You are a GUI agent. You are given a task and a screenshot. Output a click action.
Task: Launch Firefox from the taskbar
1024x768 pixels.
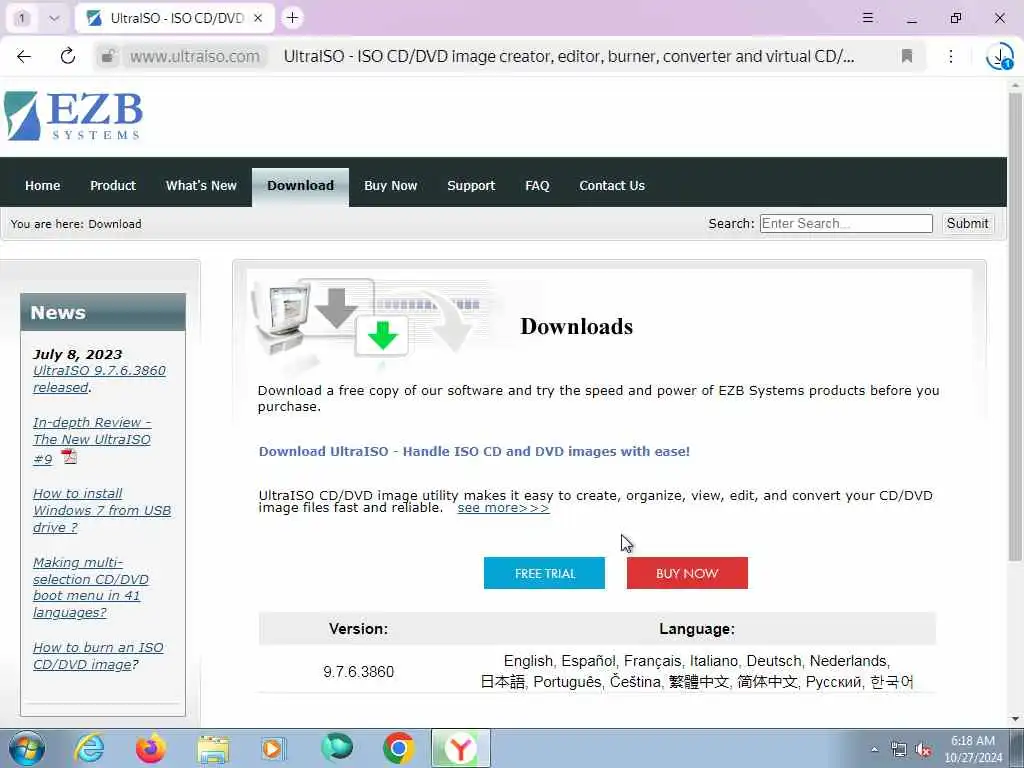[151, 748]
